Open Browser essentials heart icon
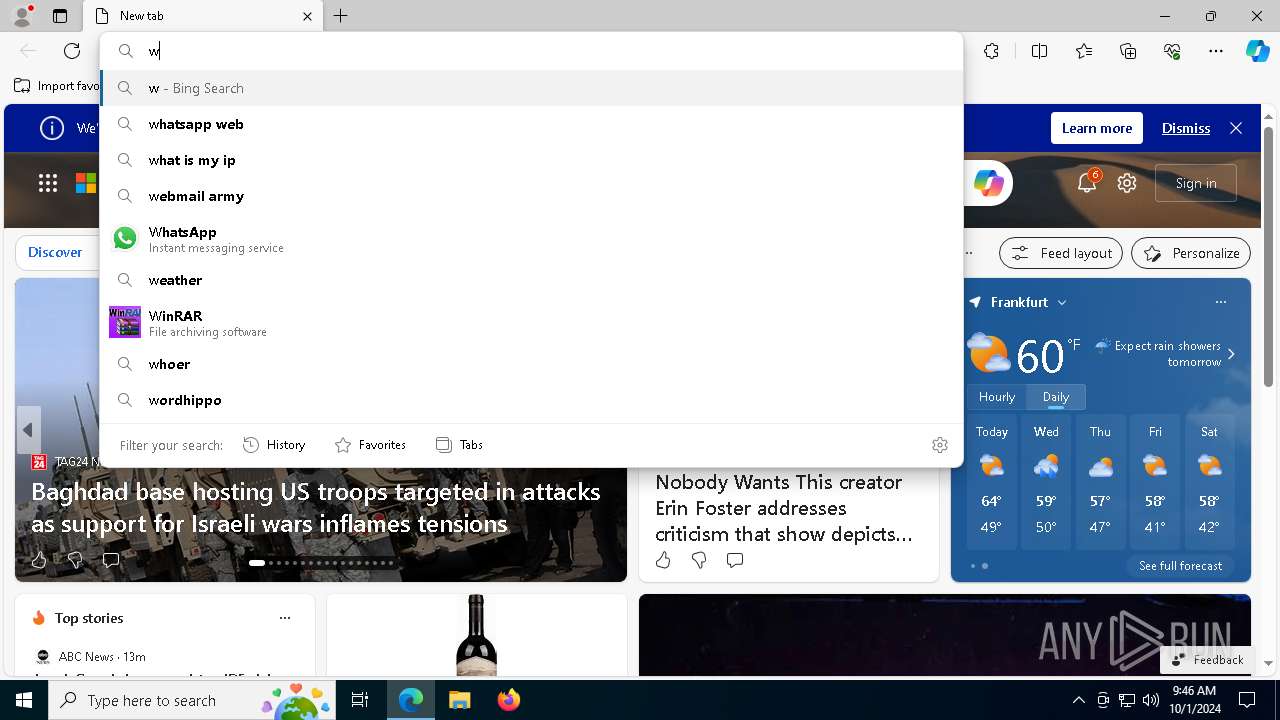The width and height of the screenshot is (1280, 720). point(1172,51)
